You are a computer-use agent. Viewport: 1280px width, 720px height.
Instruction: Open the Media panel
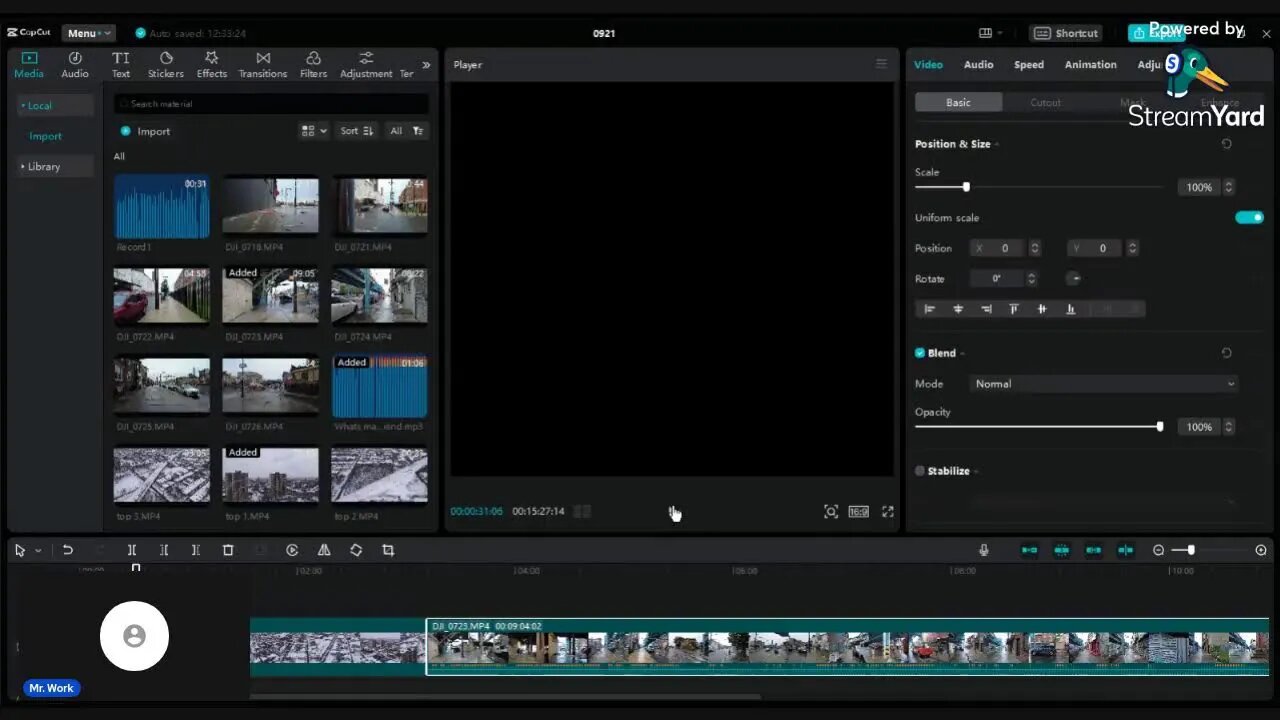[x=29, y=65]
